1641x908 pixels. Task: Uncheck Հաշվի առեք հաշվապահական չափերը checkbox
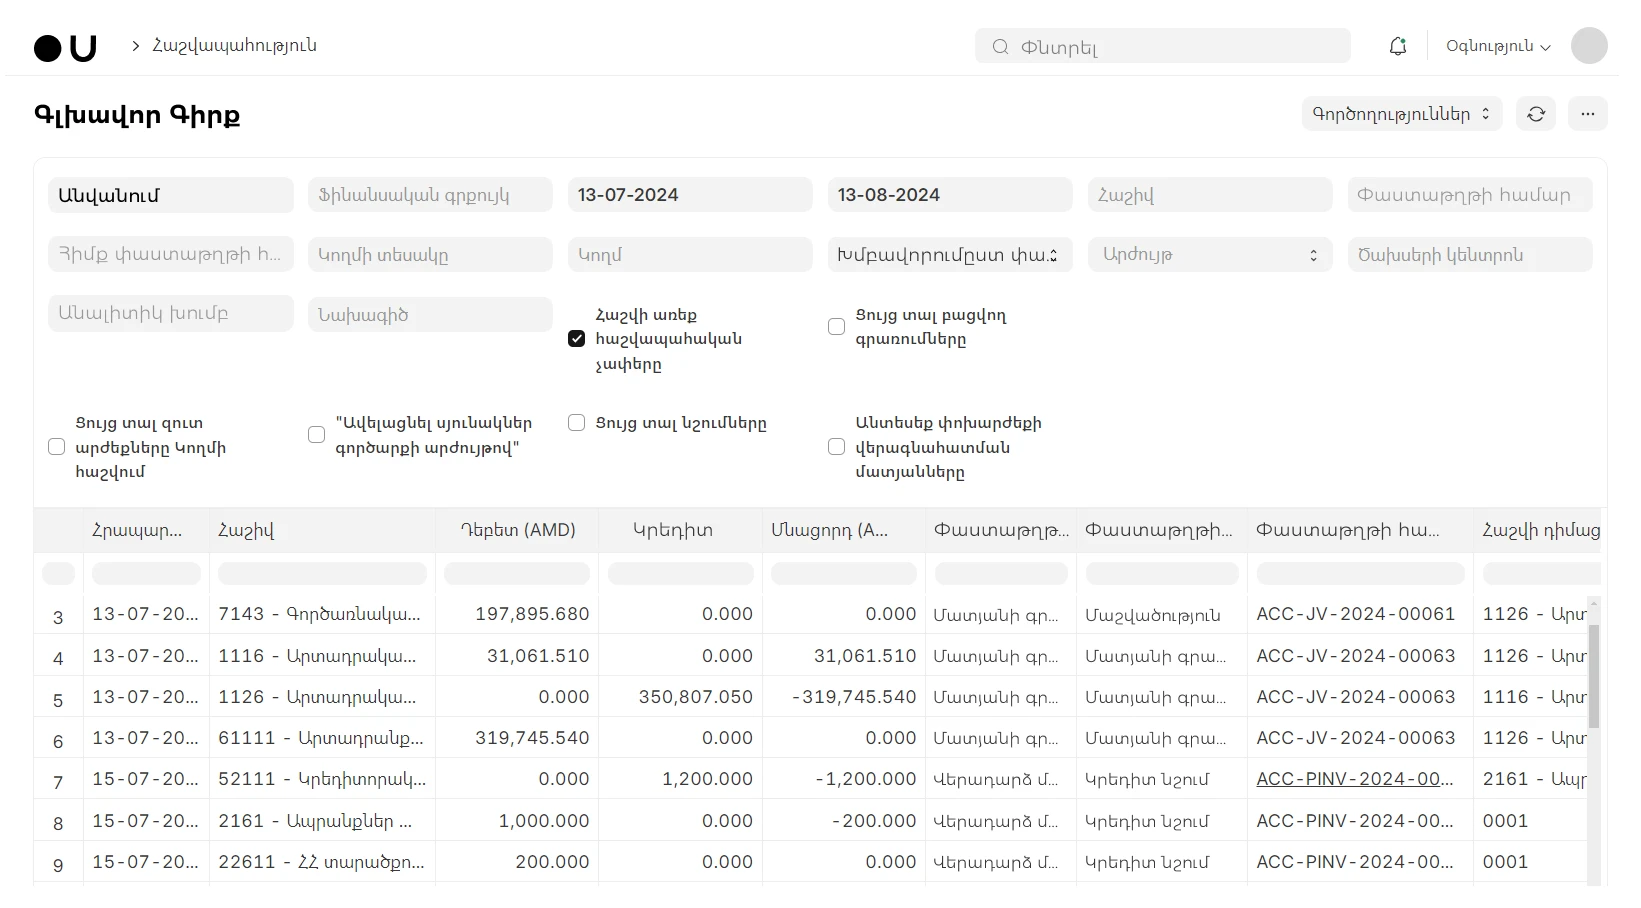click(x=577, y=339)
